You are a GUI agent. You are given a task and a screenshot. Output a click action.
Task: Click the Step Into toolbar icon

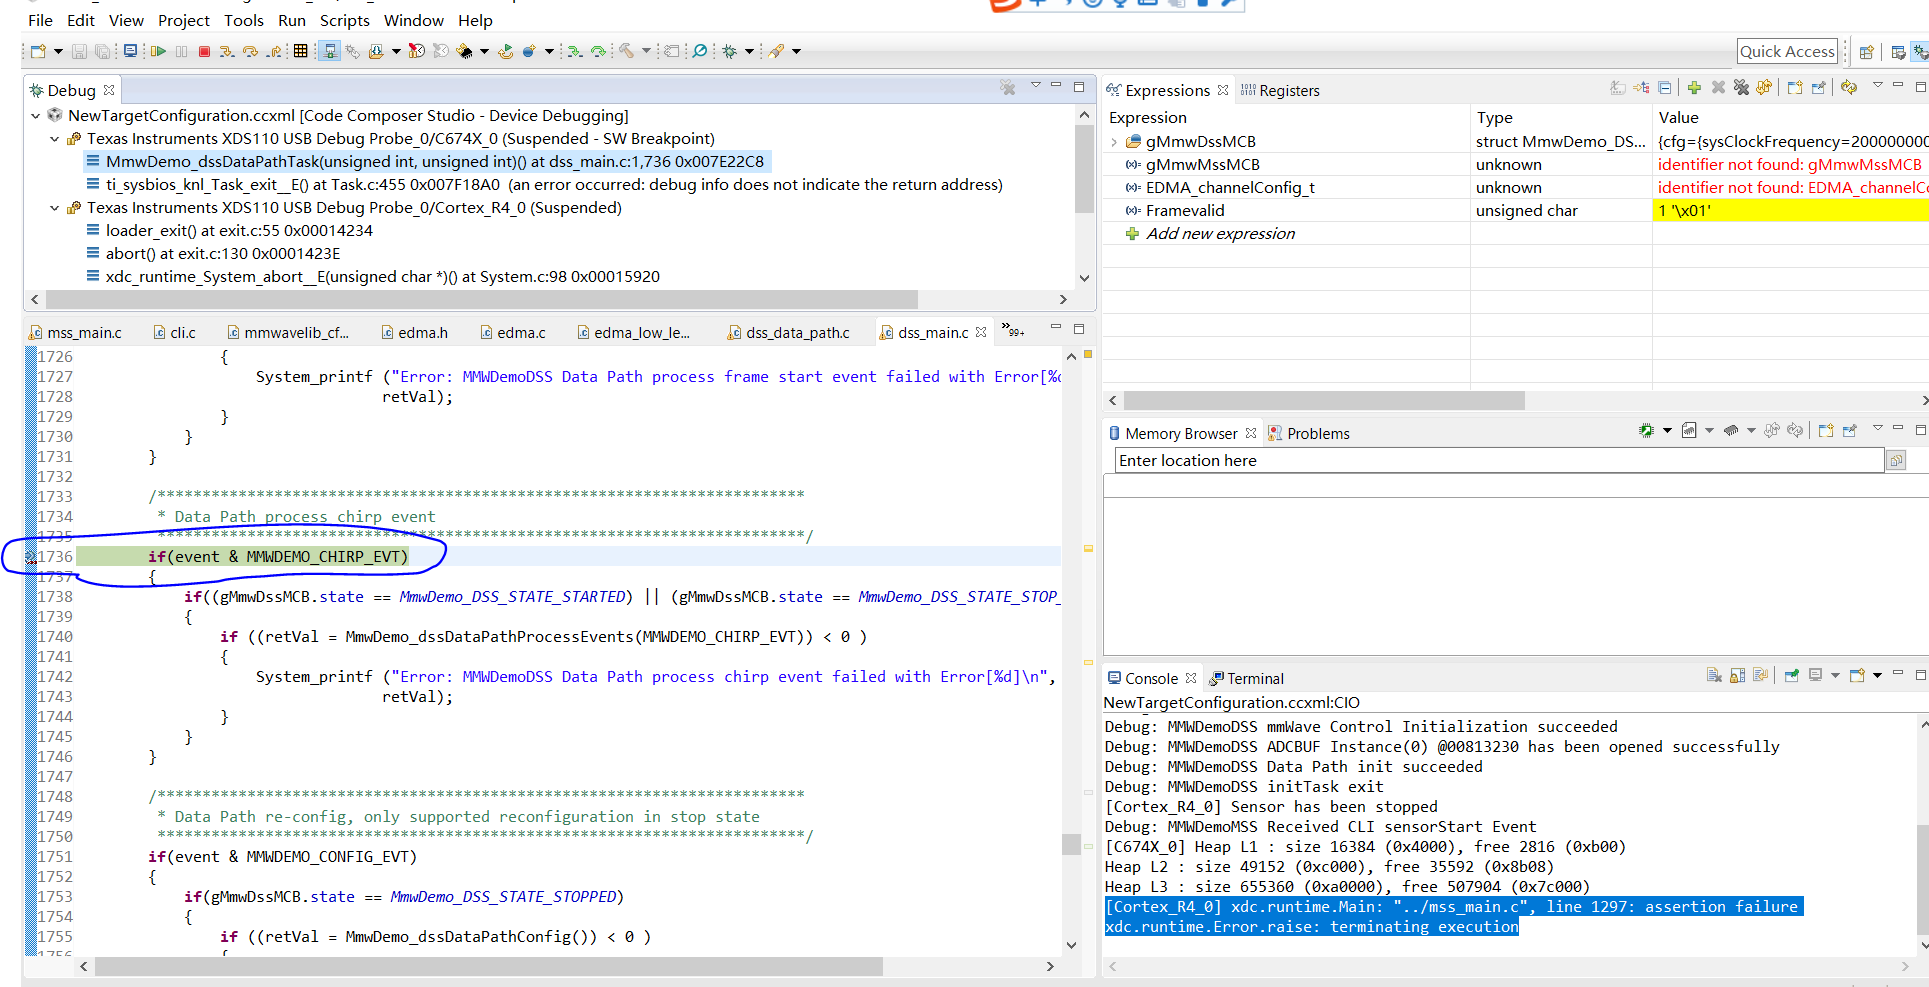coord(227,51)
